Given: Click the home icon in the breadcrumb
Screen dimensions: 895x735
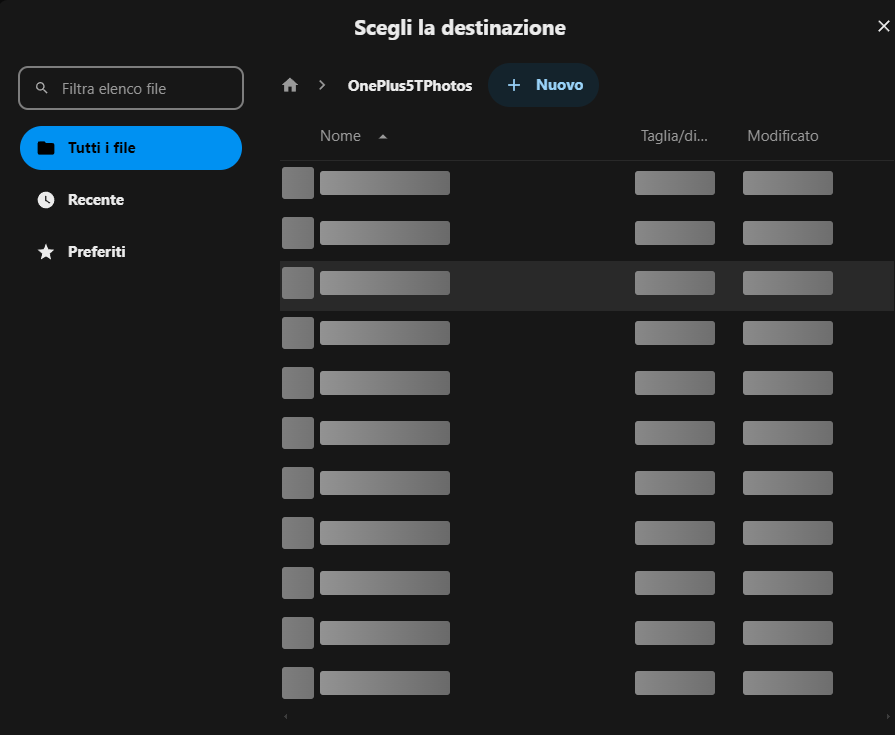Looking at the screenshot, I should [290, 86].
